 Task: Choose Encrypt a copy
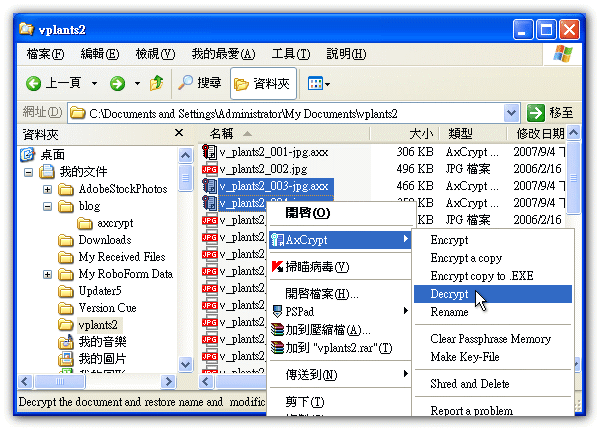pyautogui.click(x=493, y=258)
